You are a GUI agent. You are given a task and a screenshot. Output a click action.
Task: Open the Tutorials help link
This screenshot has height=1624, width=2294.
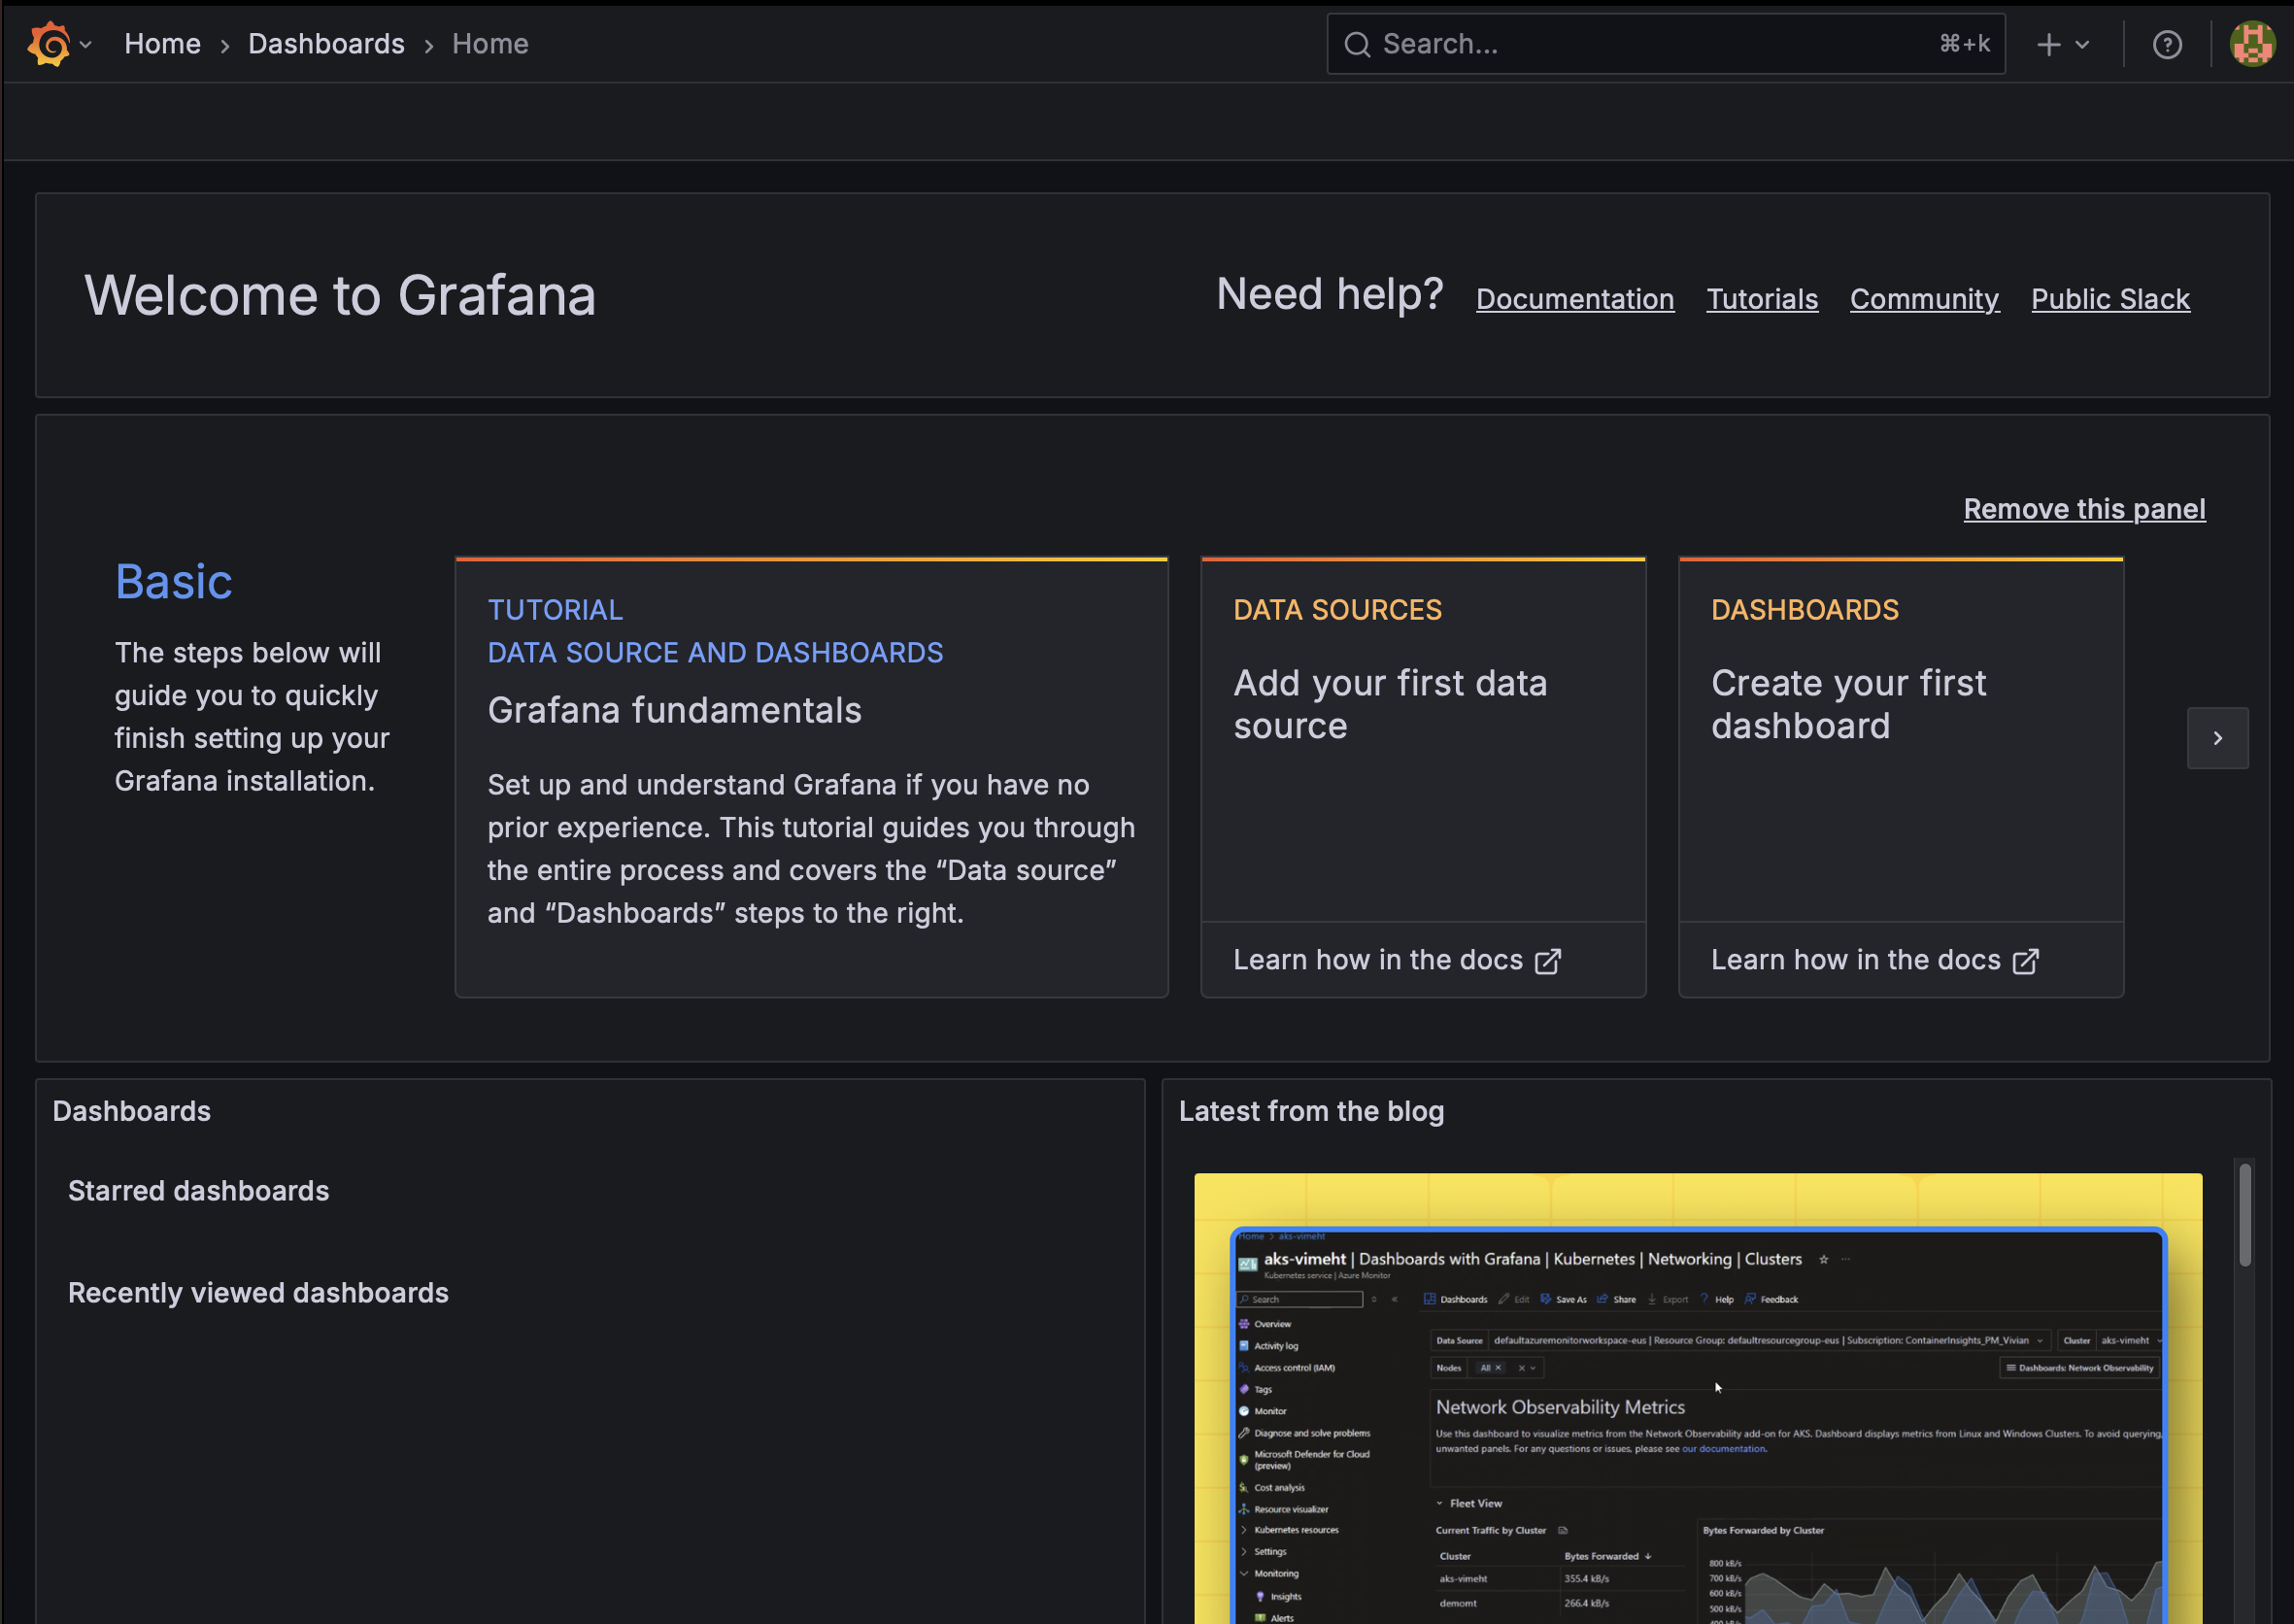[1761, 299]
